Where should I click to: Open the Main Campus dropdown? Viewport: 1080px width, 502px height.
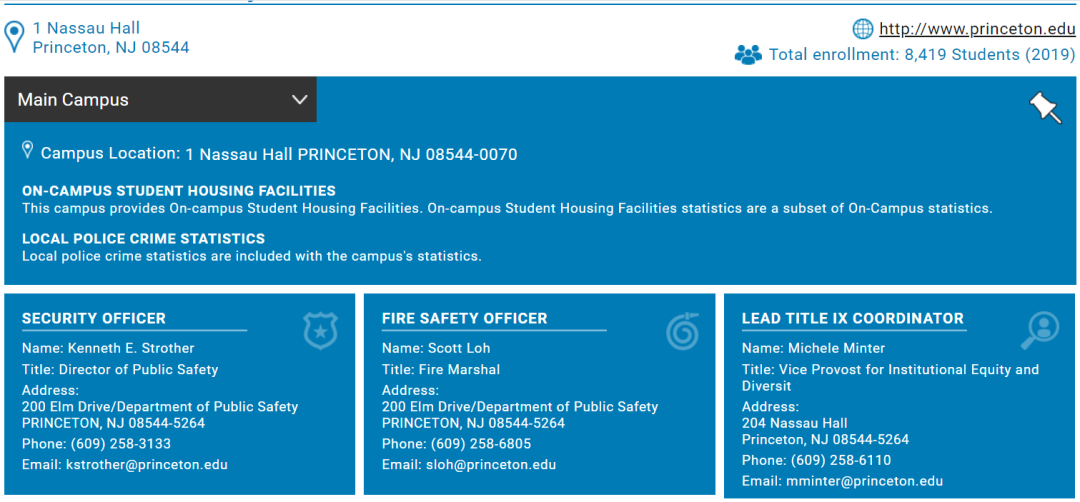coord(160,100)
